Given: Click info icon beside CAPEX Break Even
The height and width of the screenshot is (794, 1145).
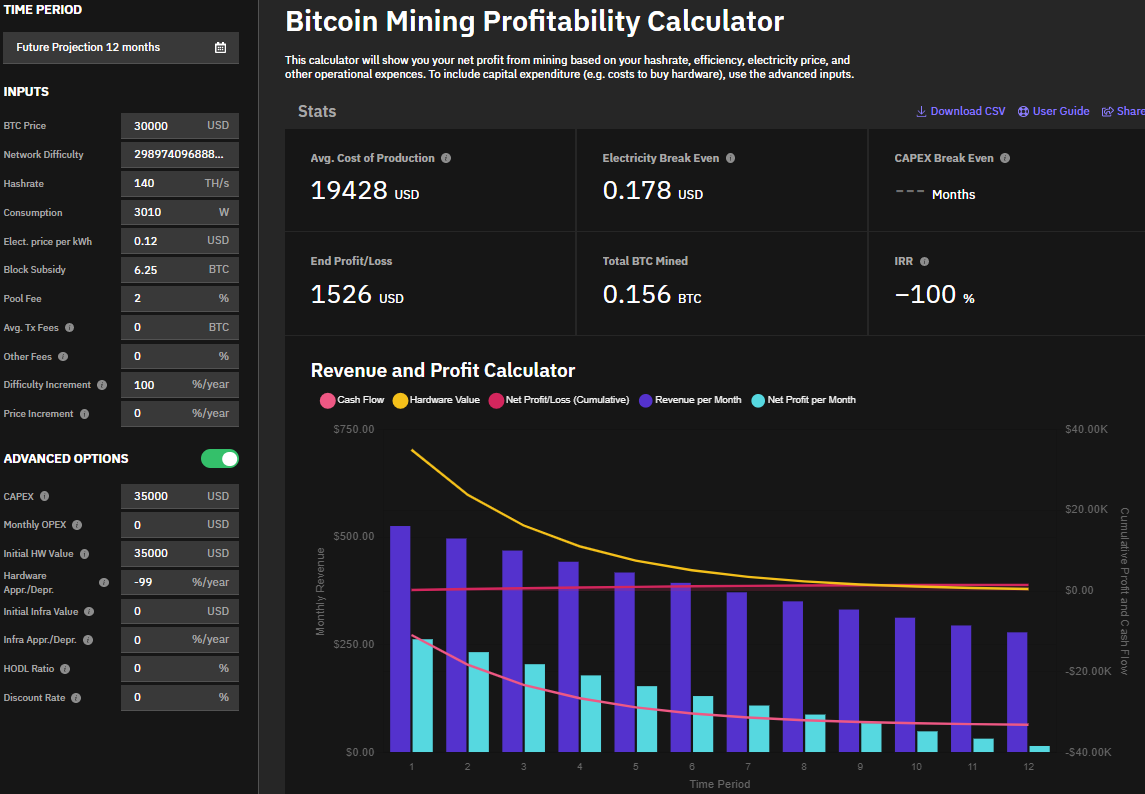Looking at the screenshot, I should point(1005,158).
